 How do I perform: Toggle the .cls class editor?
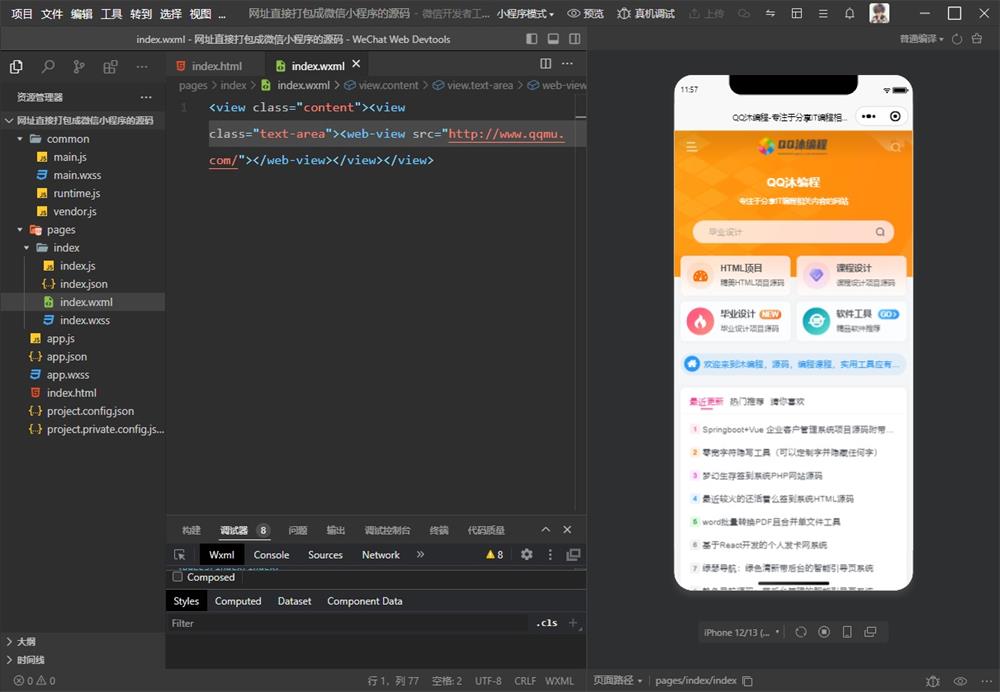pyautogui.click(x=547, y=623)
